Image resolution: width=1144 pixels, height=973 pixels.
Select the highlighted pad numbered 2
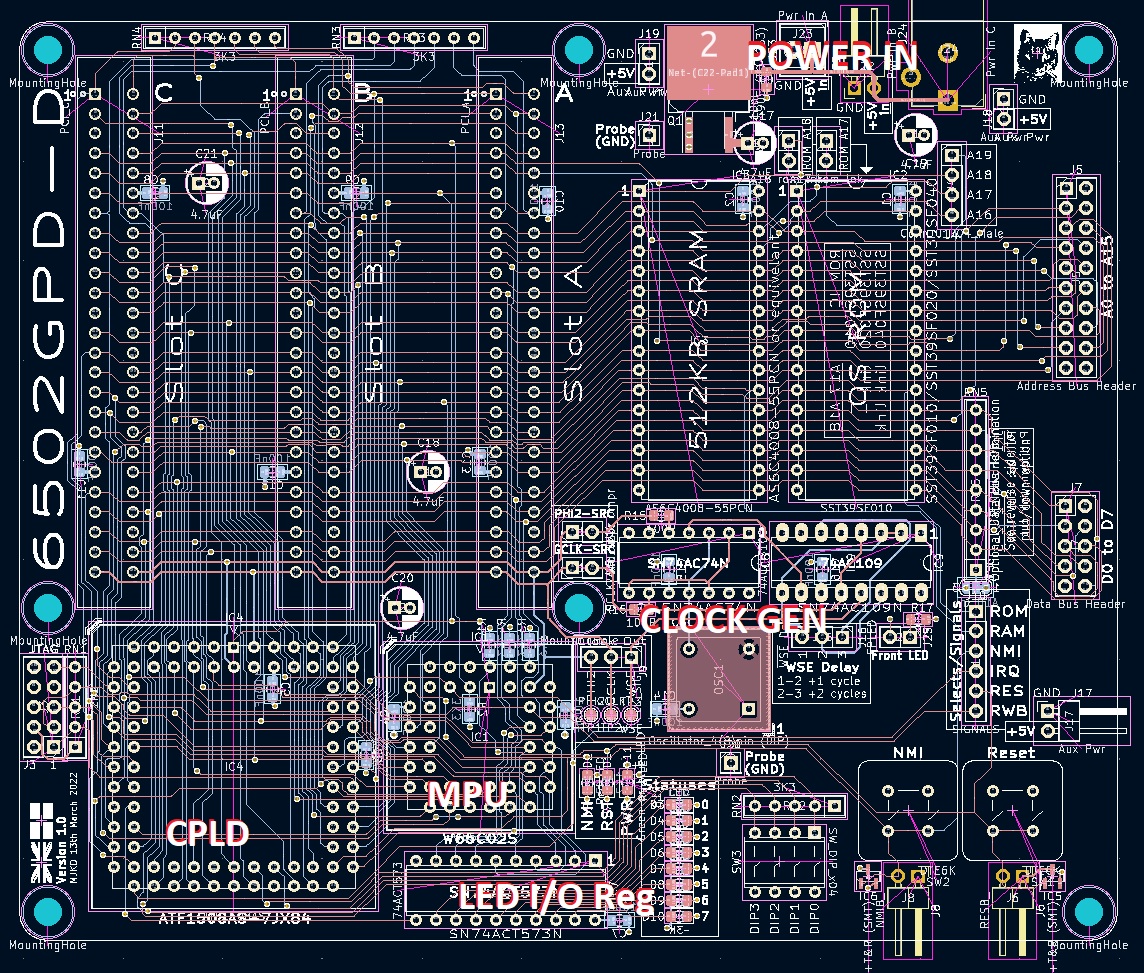click(708, 61)
